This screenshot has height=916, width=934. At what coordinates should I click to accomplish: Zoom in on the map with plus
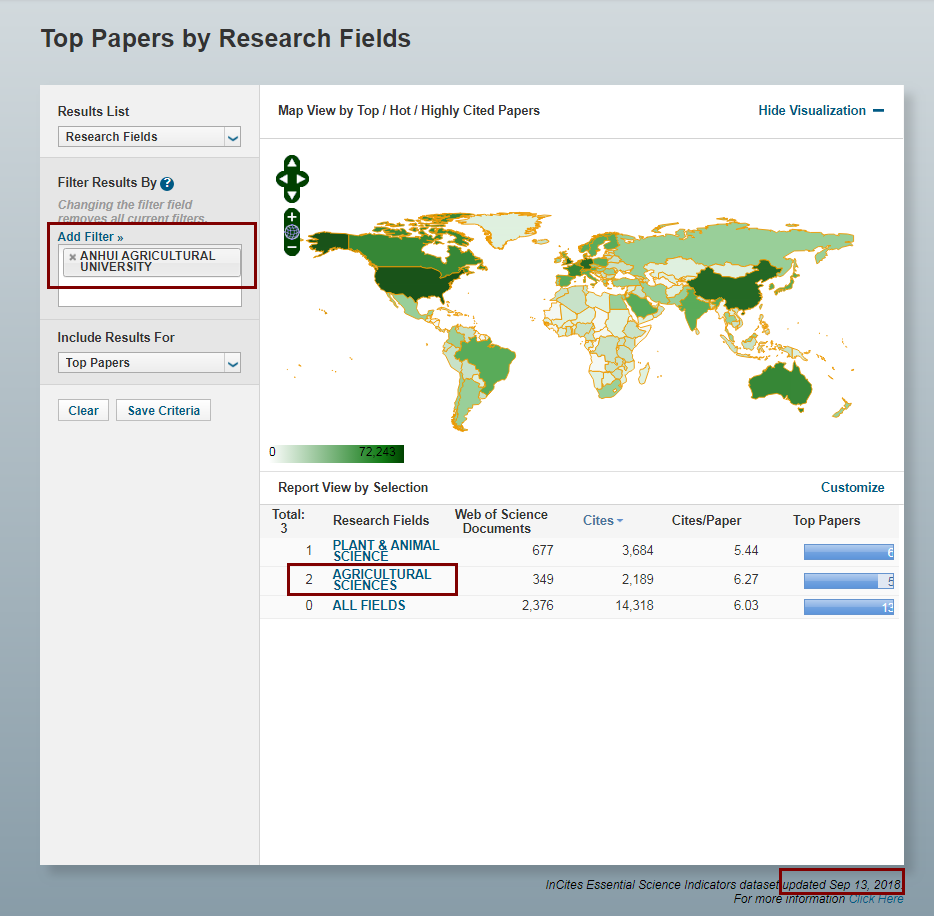pos(292,217)
